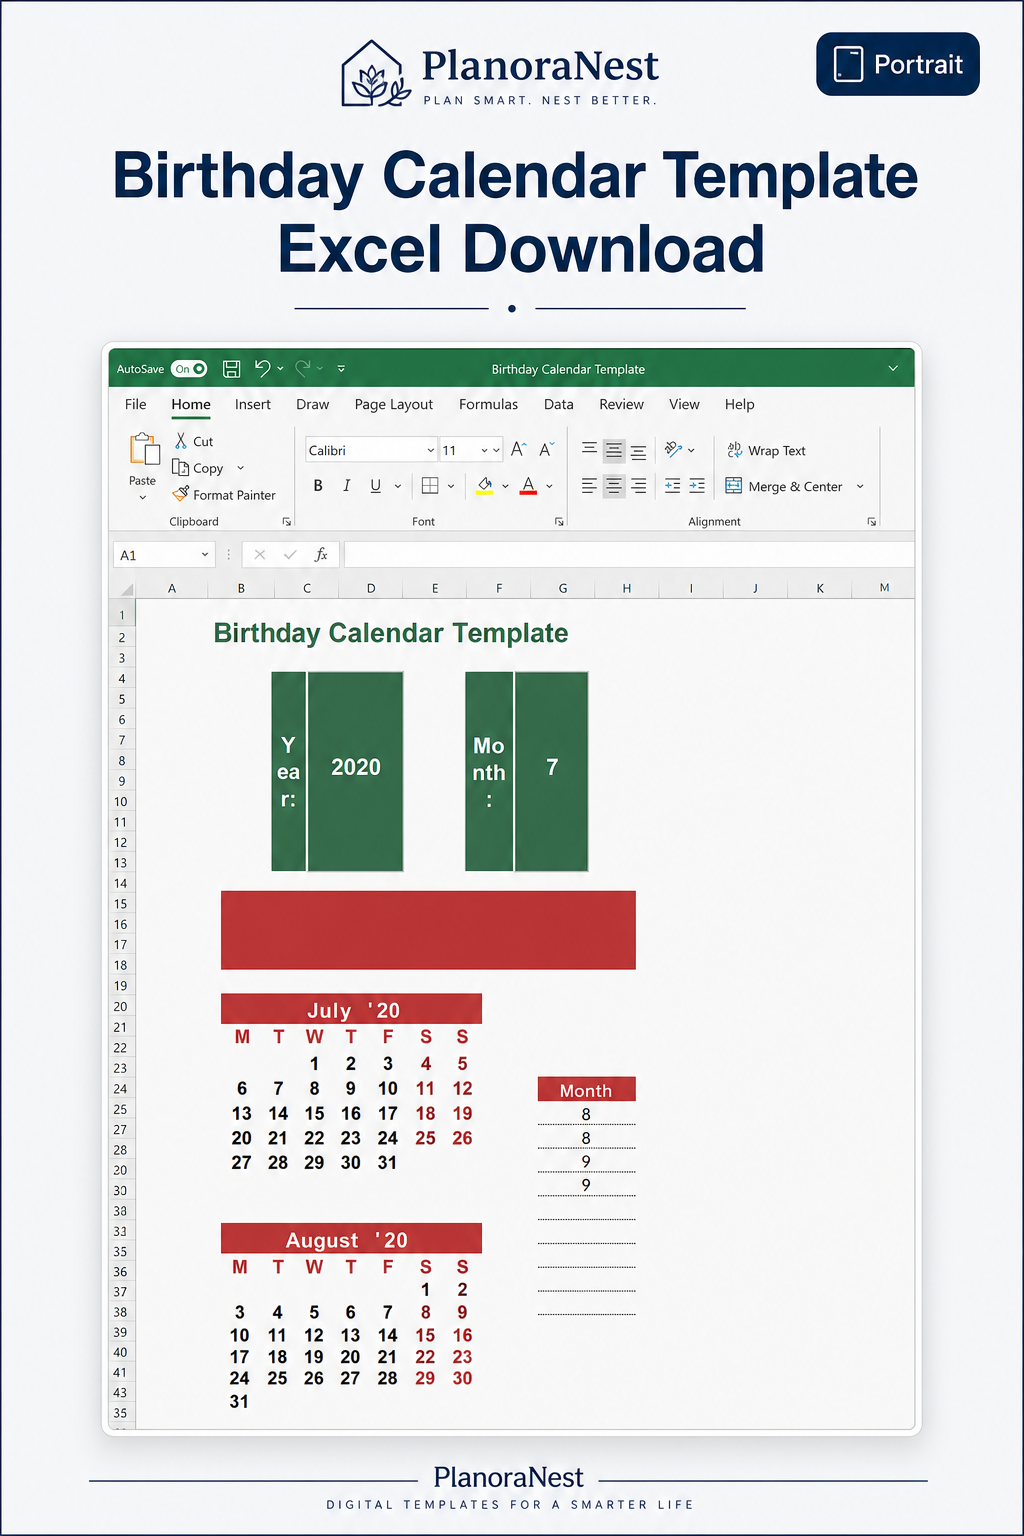Open the Paste options dropdown arrow
The width and height of the screenshot is (1024, 1536).
point(143,497)
